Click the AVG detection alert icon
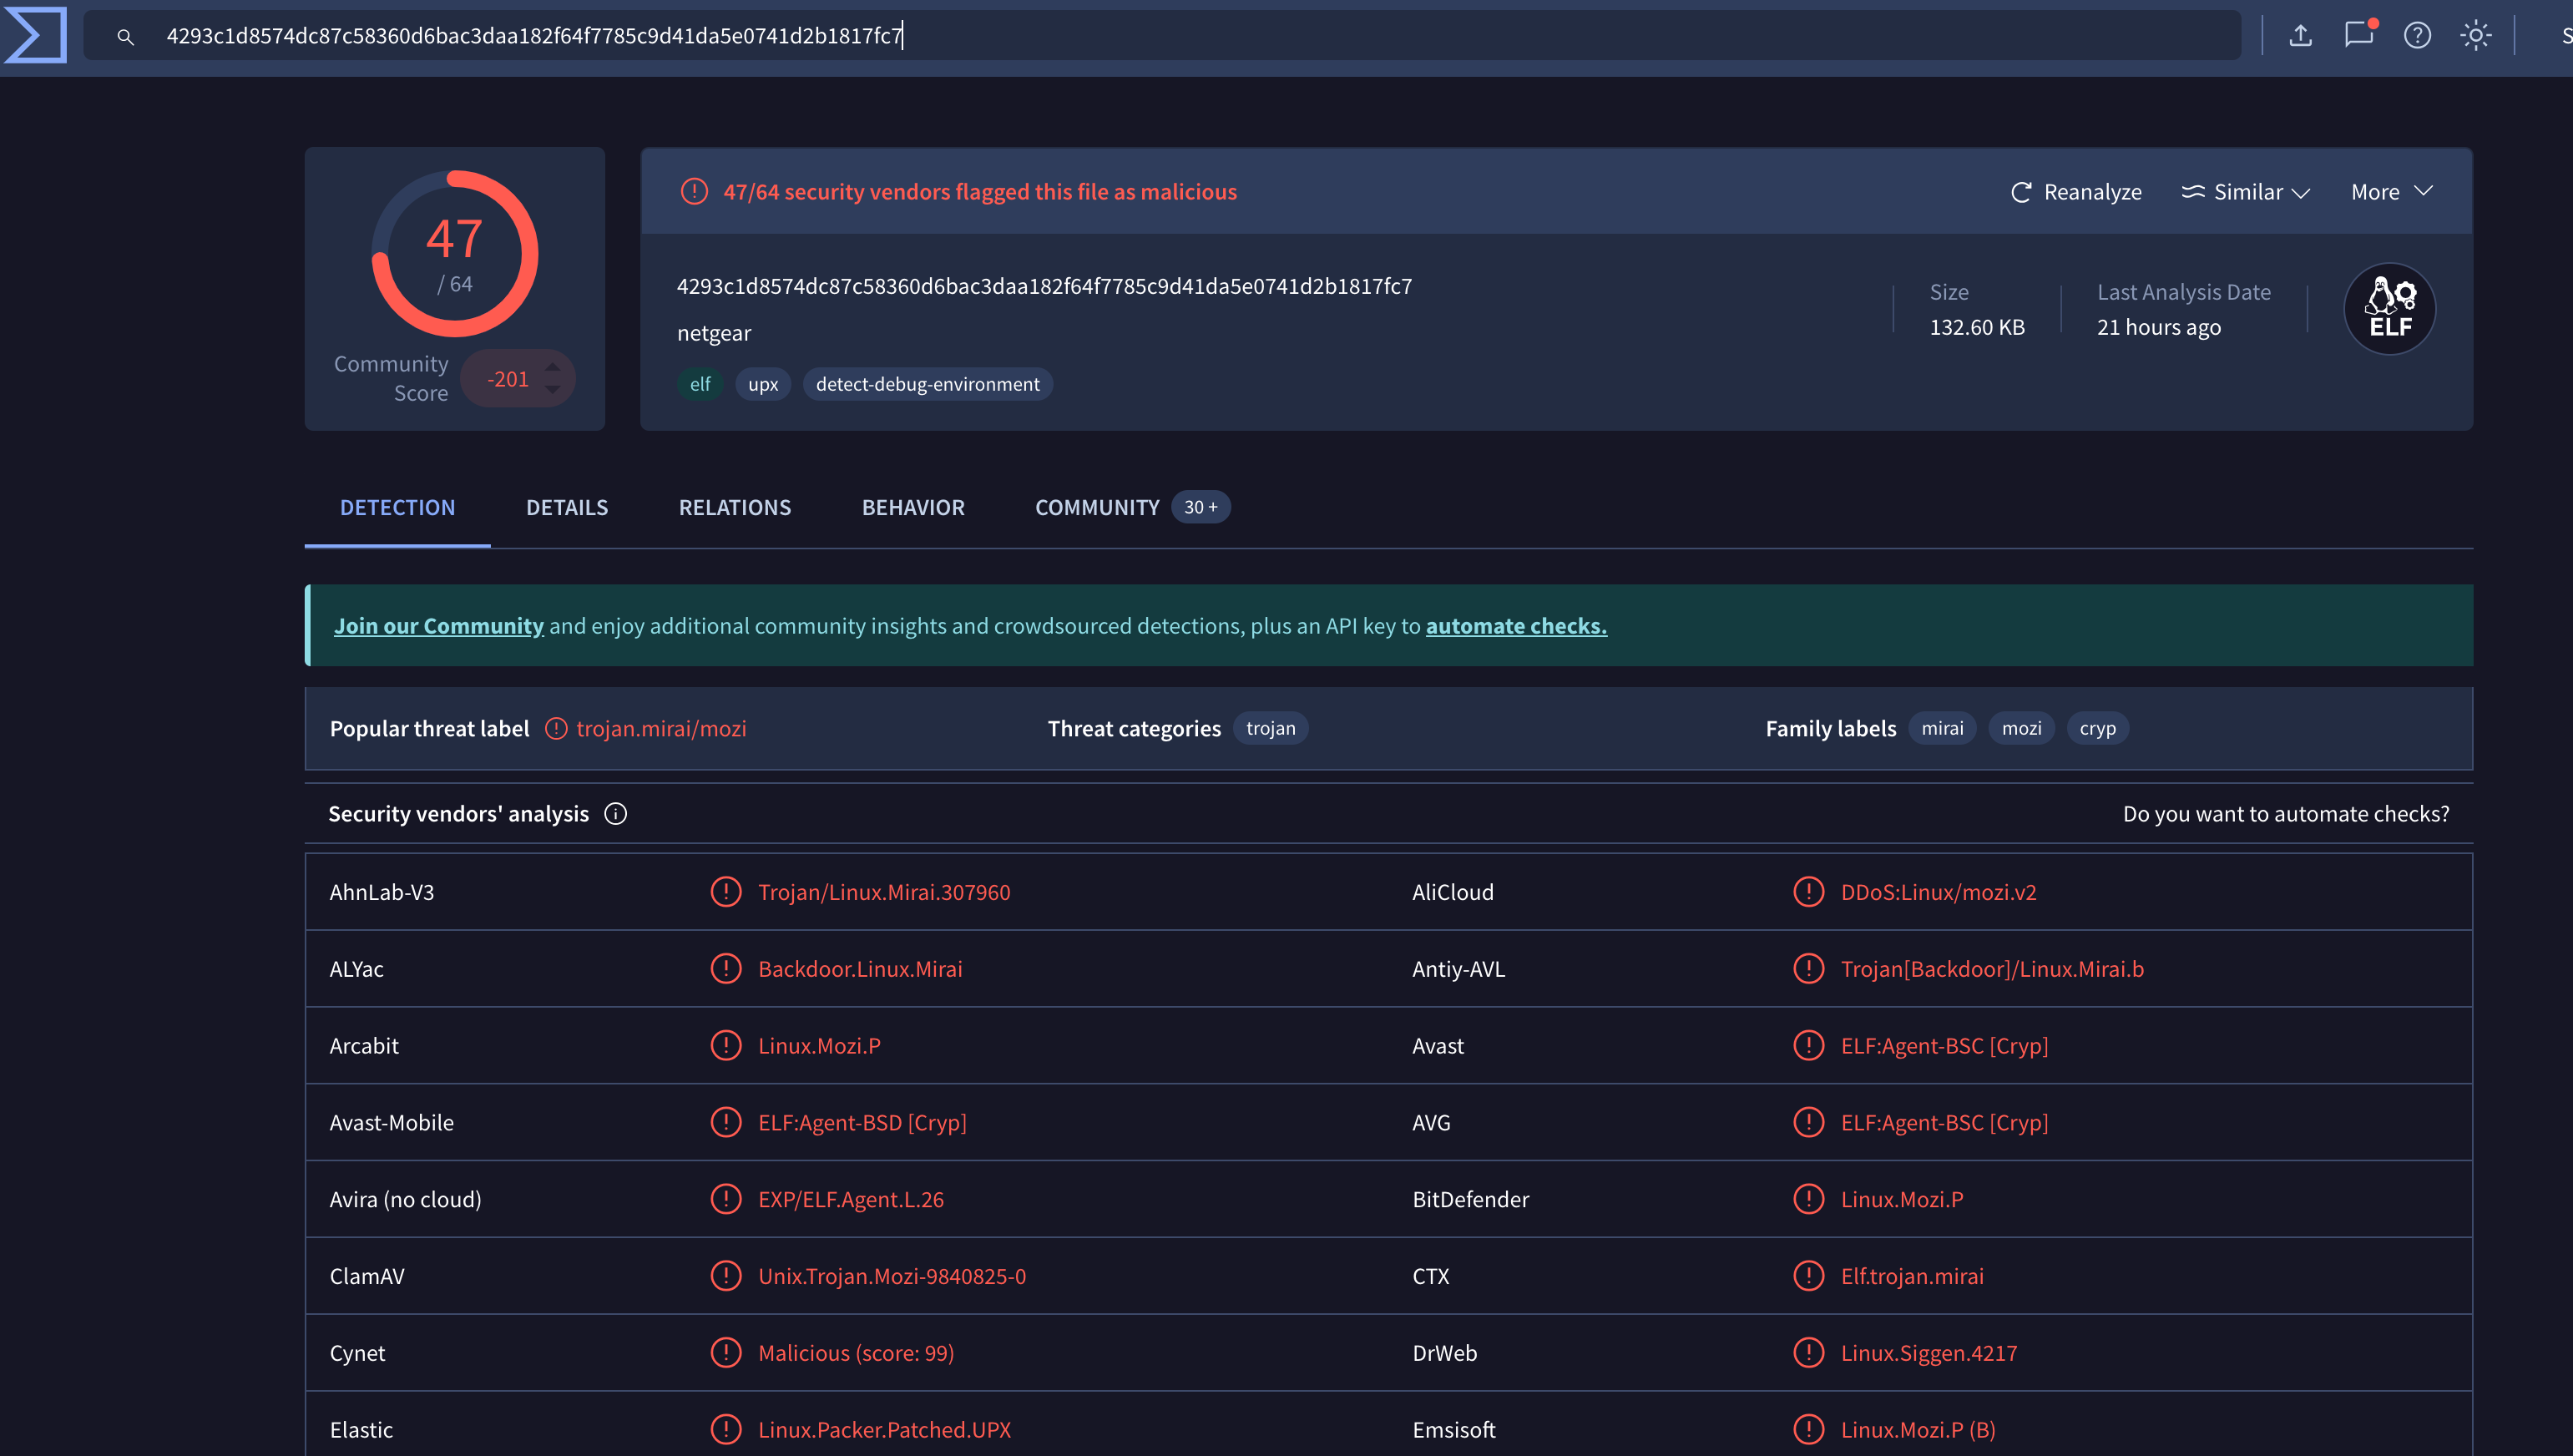 click(1808, 1122)
